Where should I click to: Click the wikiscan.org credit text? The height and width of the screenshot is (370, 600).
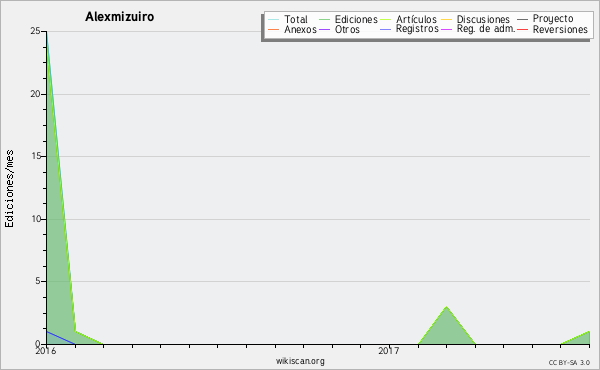(300, 361)
